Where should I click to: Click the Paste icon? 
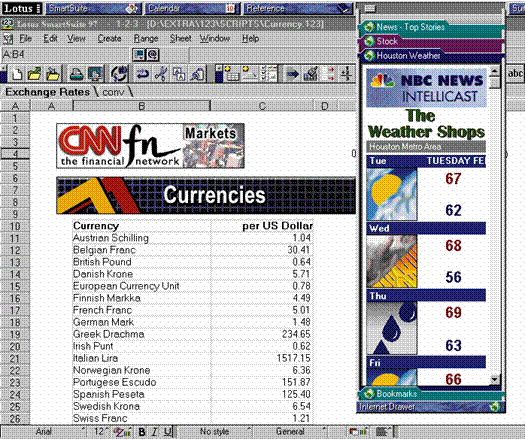coord(198,74)
